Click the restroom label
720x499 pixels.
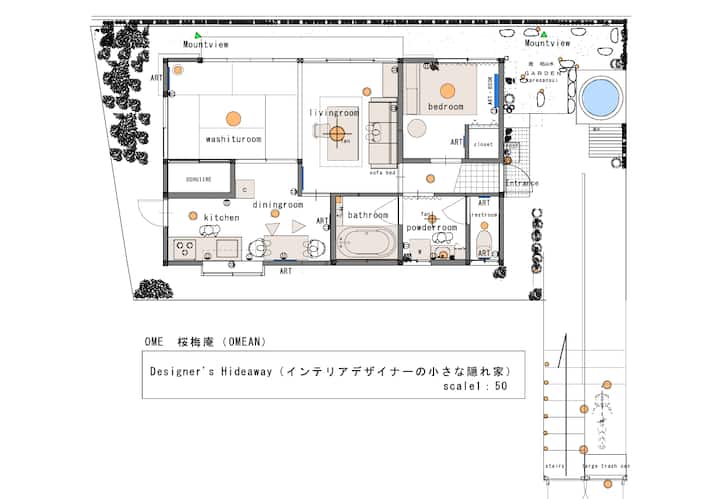[484, 214]
